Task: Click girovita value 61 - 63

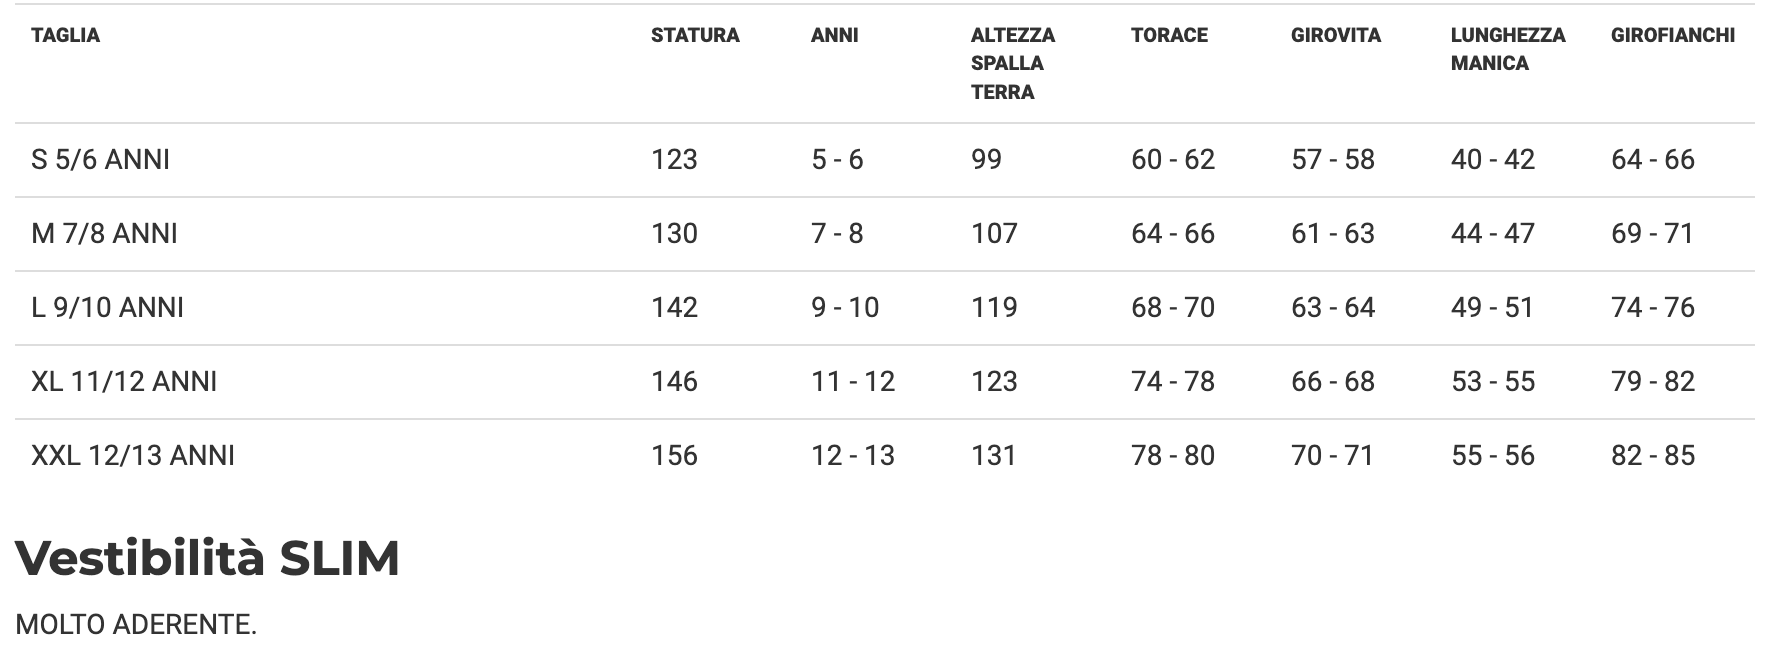Action: tap(1333, 234)
